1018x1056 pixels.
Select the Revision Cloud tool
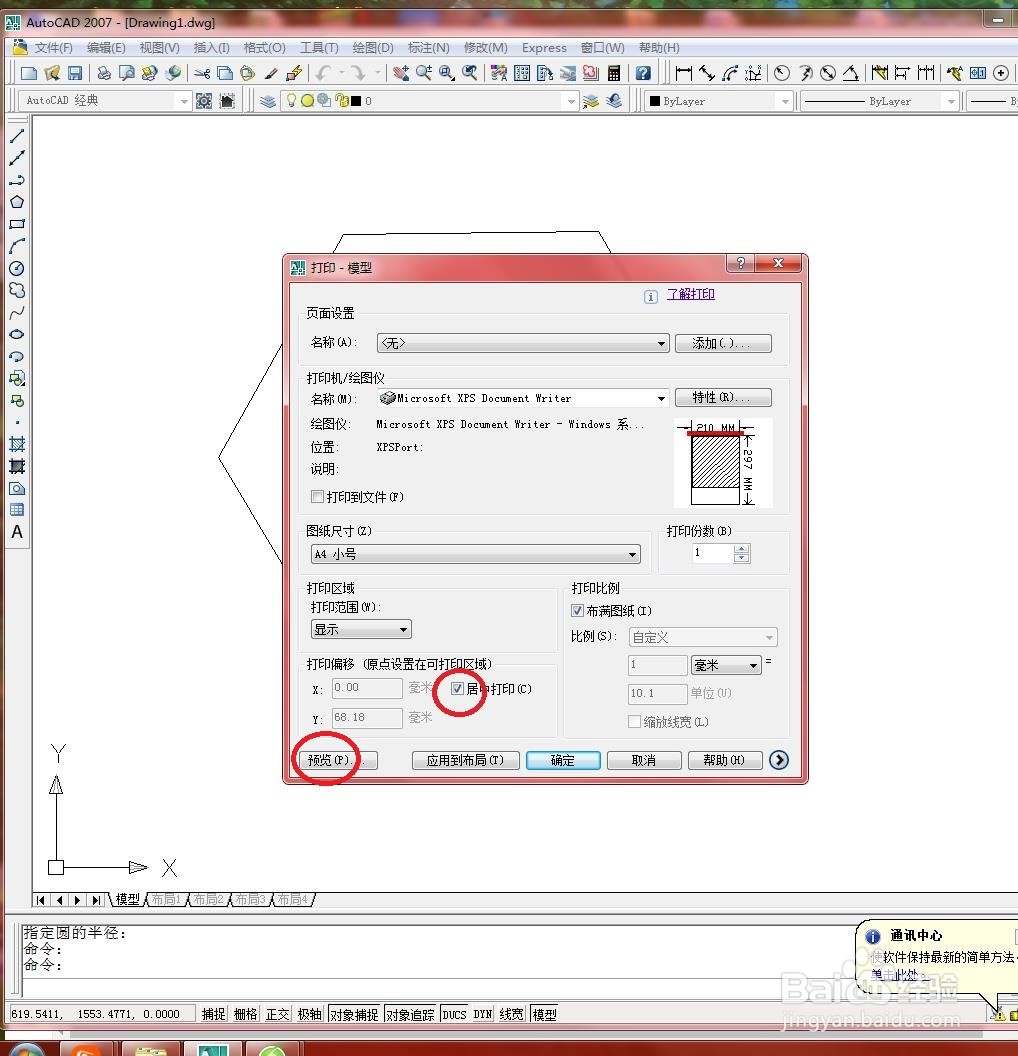(x=17, y=290)
